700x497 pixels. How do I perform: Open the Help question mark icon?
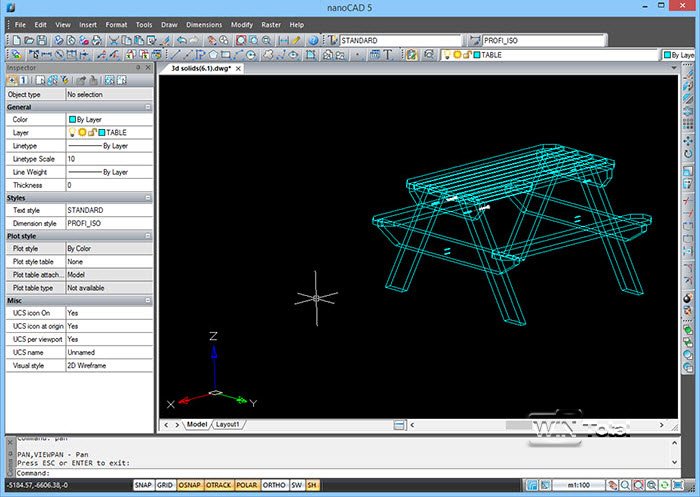[313, 40]
